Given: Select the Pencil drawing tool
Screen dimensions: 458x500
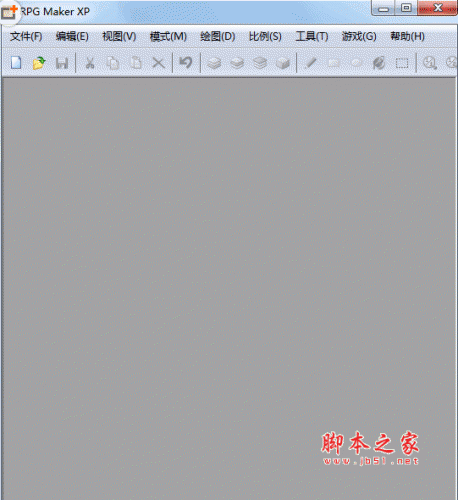Looking at the screenshot, I should [x=311, y=63].
